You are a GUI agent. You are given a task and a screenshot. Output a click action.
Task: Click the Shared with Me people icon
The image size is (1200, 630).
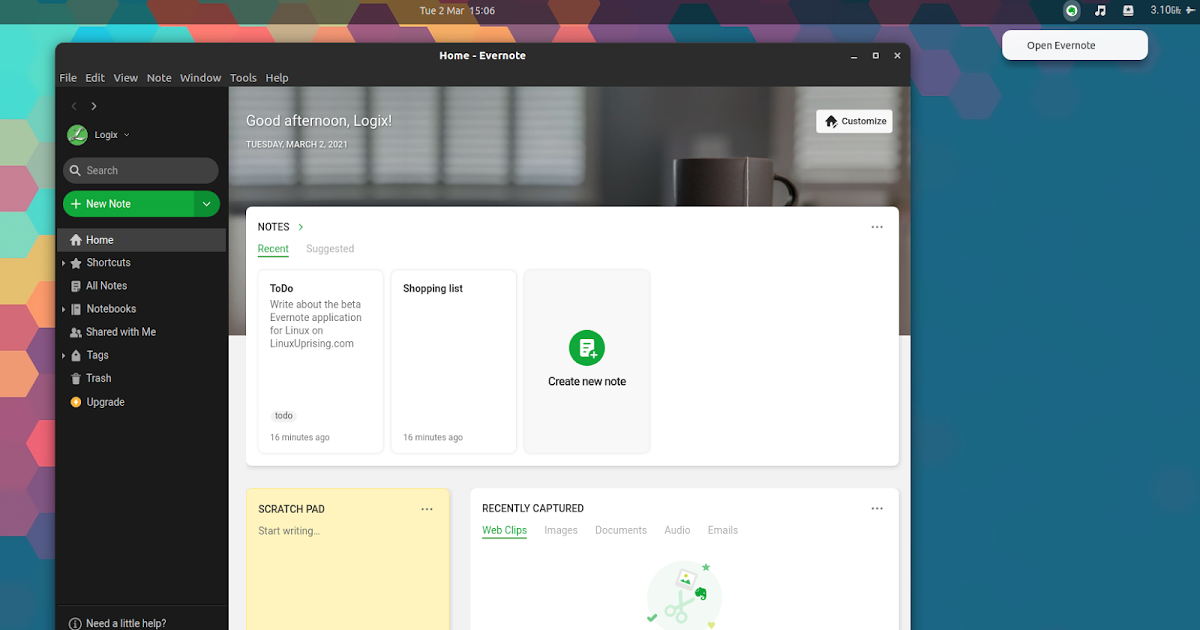[x=76, y=332]
